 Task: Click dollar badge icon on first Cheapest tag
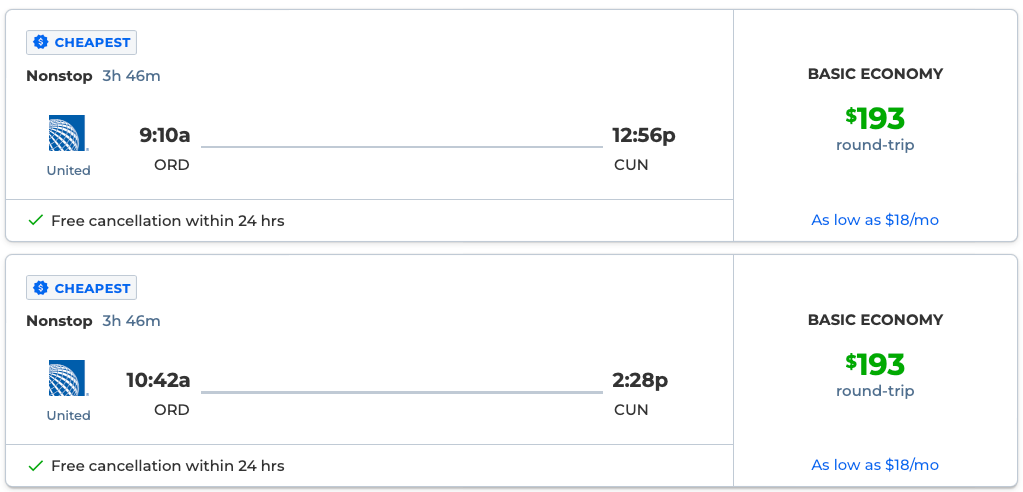pyautogui.click(x=41, y=42)
